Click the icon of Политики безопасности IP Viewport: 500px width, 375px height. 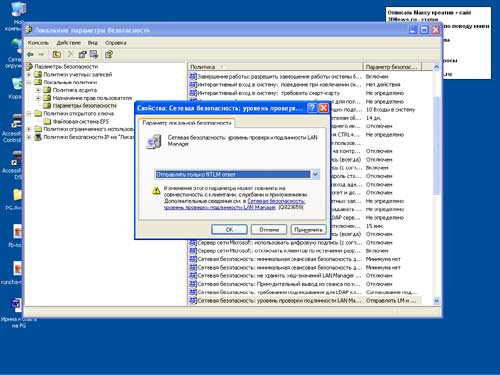click(38, 137)
